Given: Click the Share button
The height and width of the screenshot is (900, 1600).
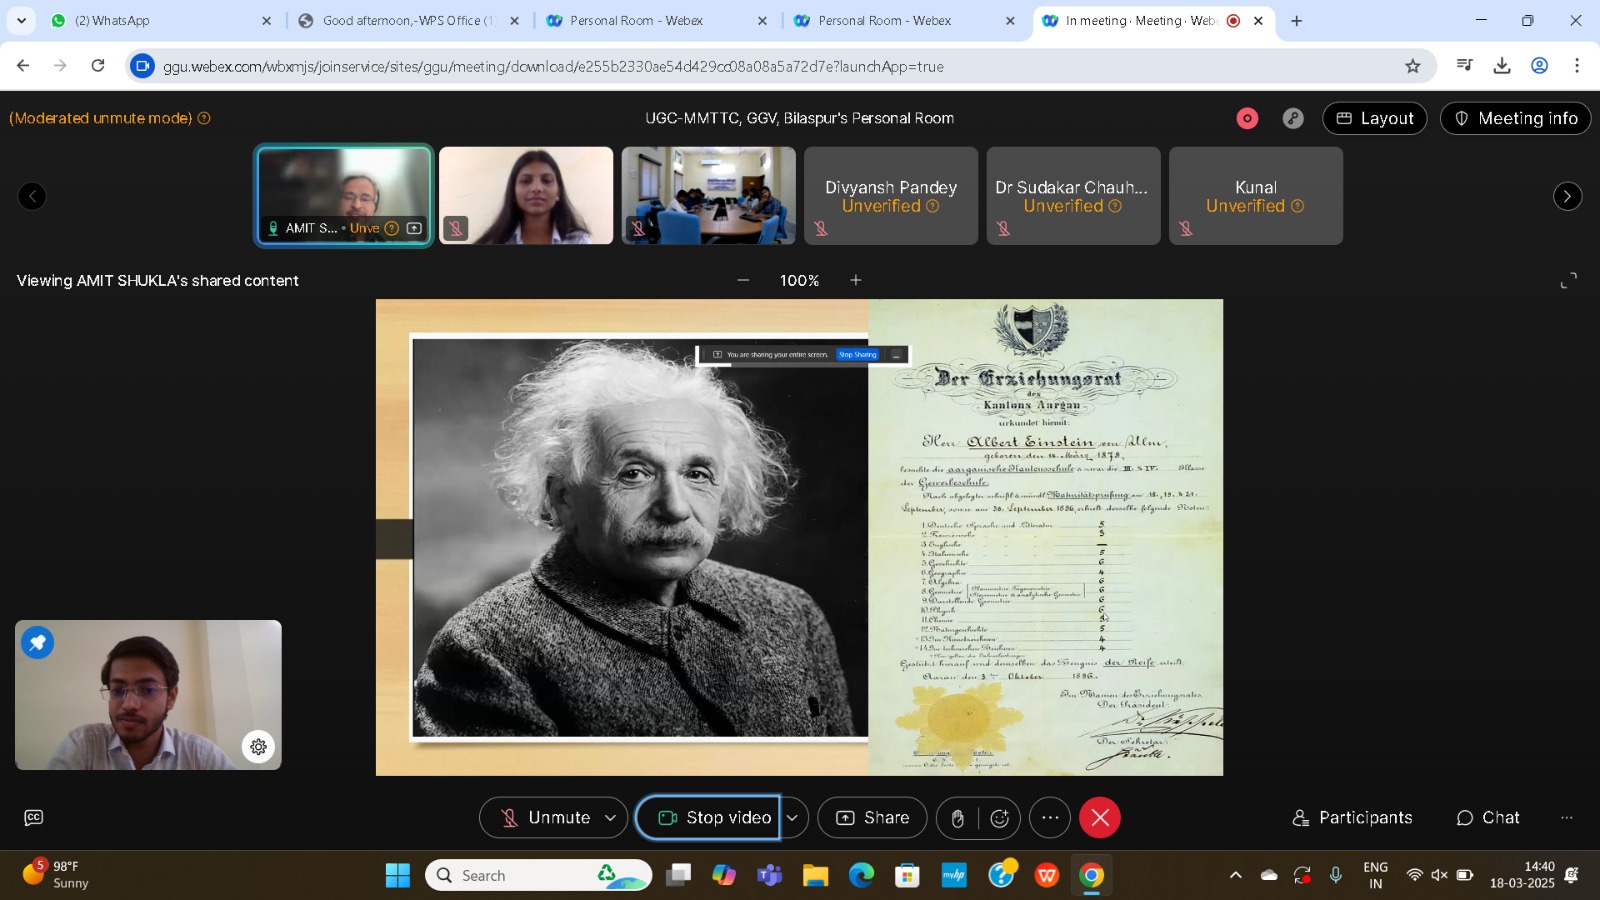Looking at the screenshot, I should 872,818.
